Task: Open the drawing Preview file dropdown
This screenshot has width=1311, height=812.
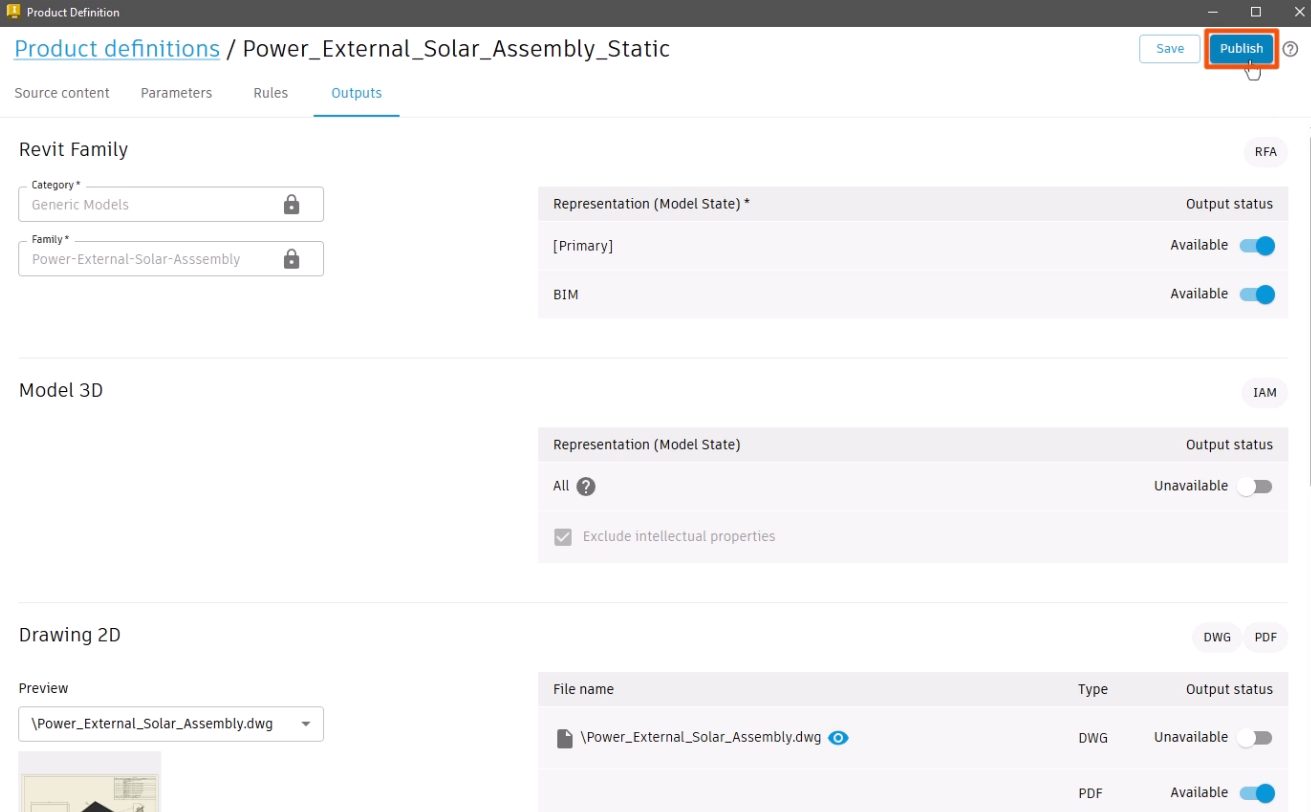Action: click(171, 724)
